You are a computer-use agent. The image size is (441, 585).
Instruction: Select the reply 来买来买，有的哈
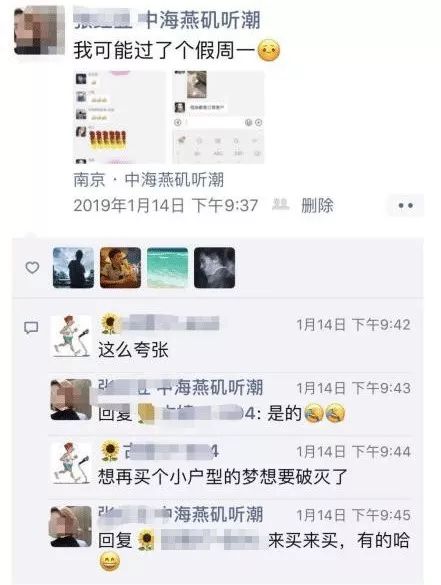339,540
